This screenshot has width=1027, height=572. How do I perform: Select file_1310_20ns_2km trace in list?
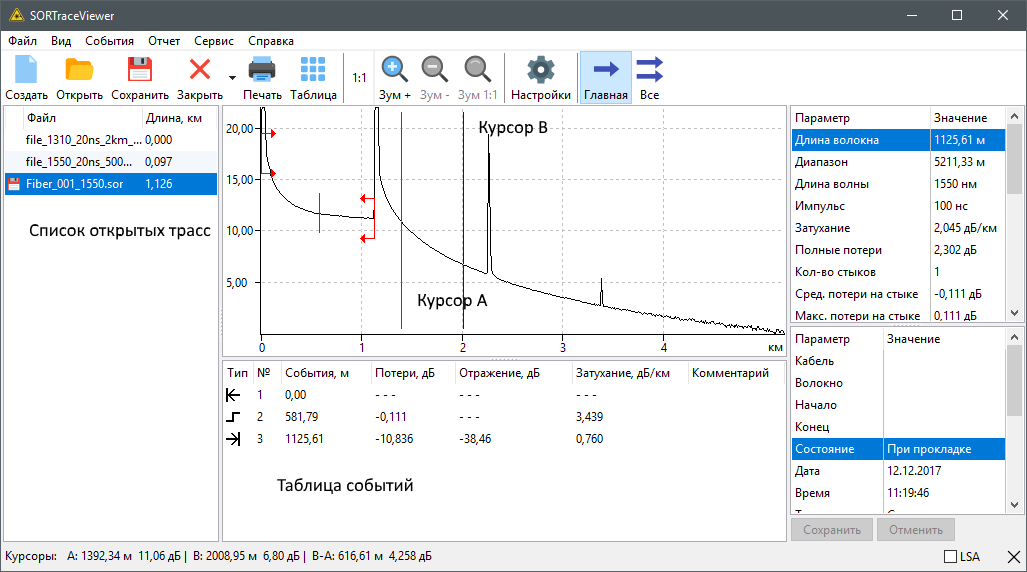(84, 140)
